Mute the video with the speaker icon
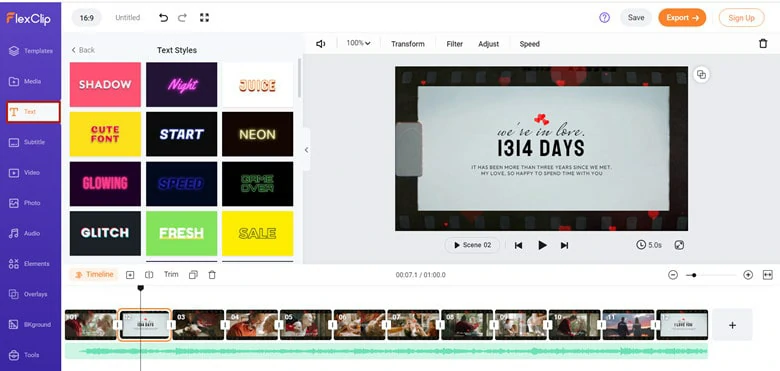This screenshot has height=371, width=780. (x=320, y=44)
